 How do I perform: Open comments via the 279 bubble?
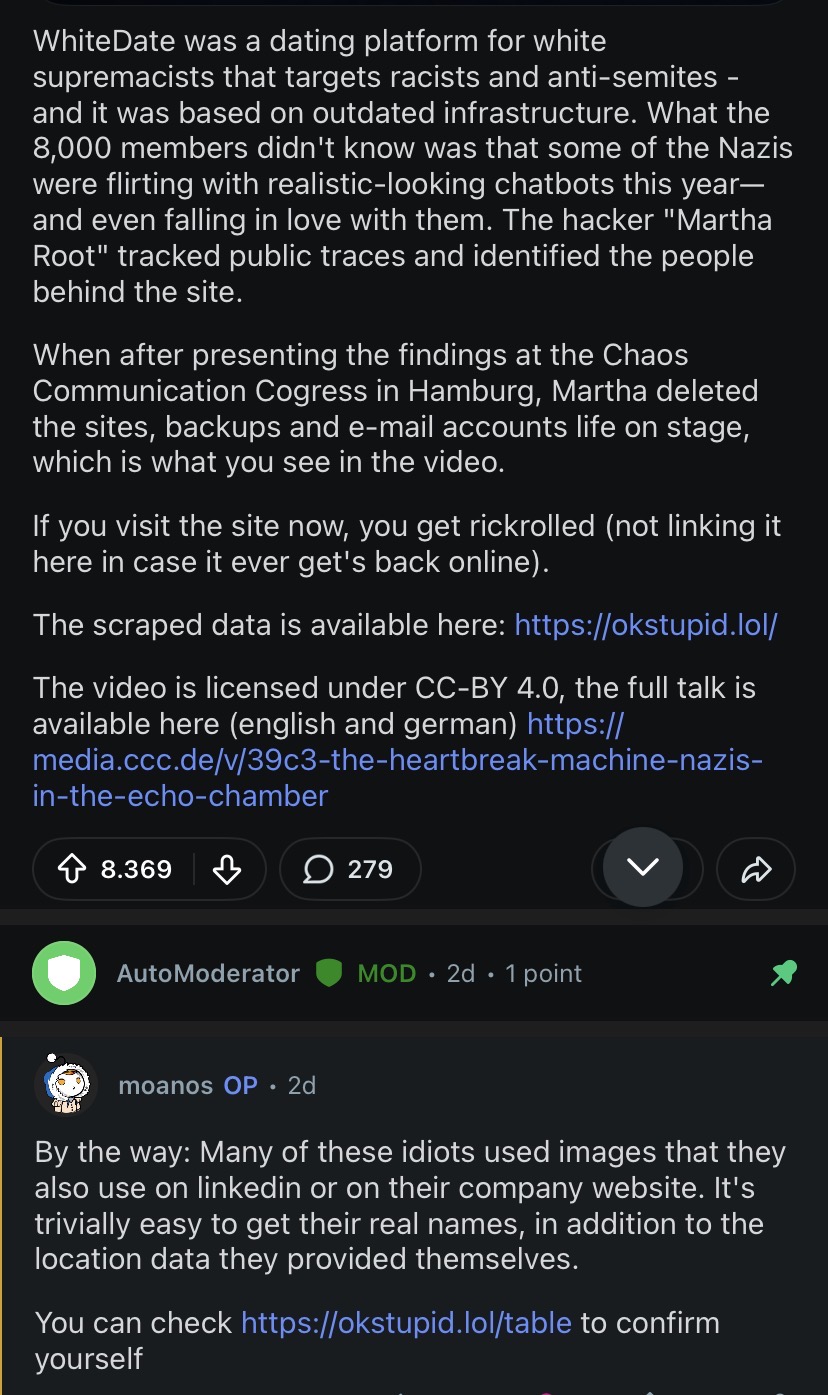350,869
